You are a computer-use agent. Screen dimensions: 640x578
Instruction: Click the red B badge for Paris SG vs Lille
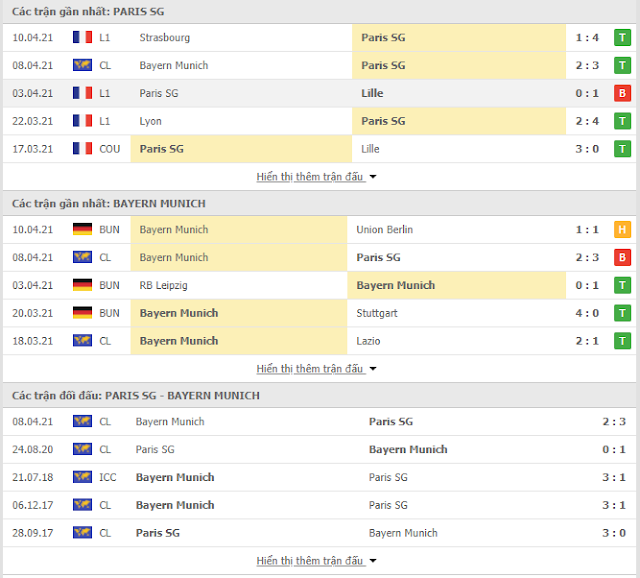(622, 93)
